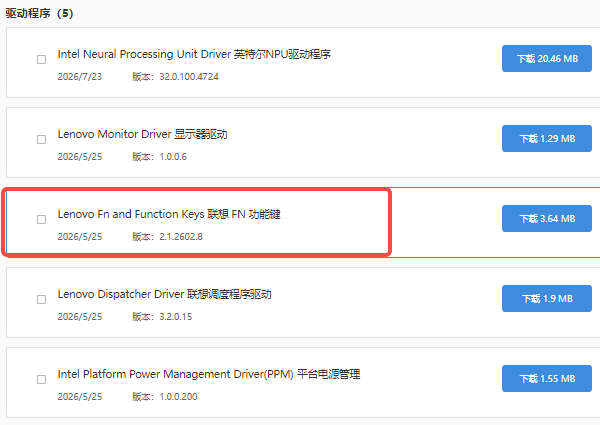Open the Lenovo Monitor Driver 显示器驱动 title
Screen dimensions: 600x425
(142, 134)
